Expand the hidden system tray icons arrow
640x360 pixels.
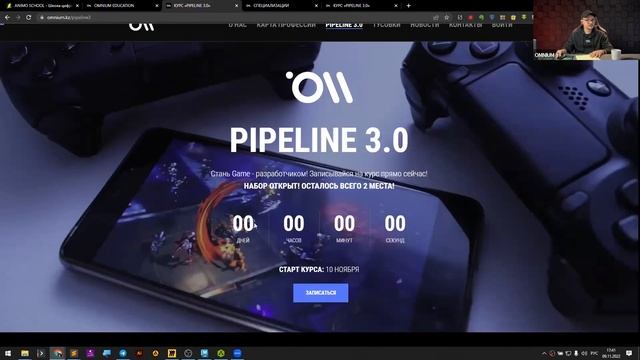click(x=544, y=353)
